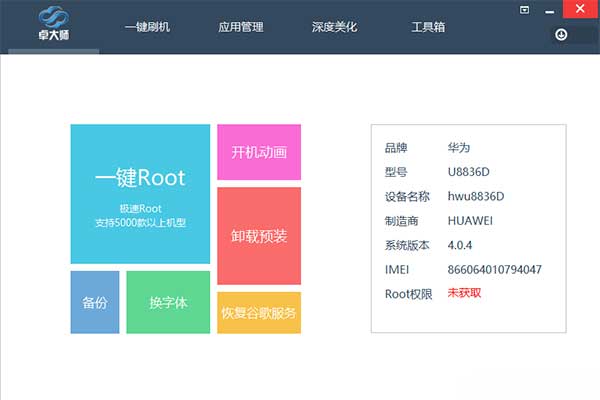Click the IMEI label
Screen dimensions: 600x400
pos(397,269)
